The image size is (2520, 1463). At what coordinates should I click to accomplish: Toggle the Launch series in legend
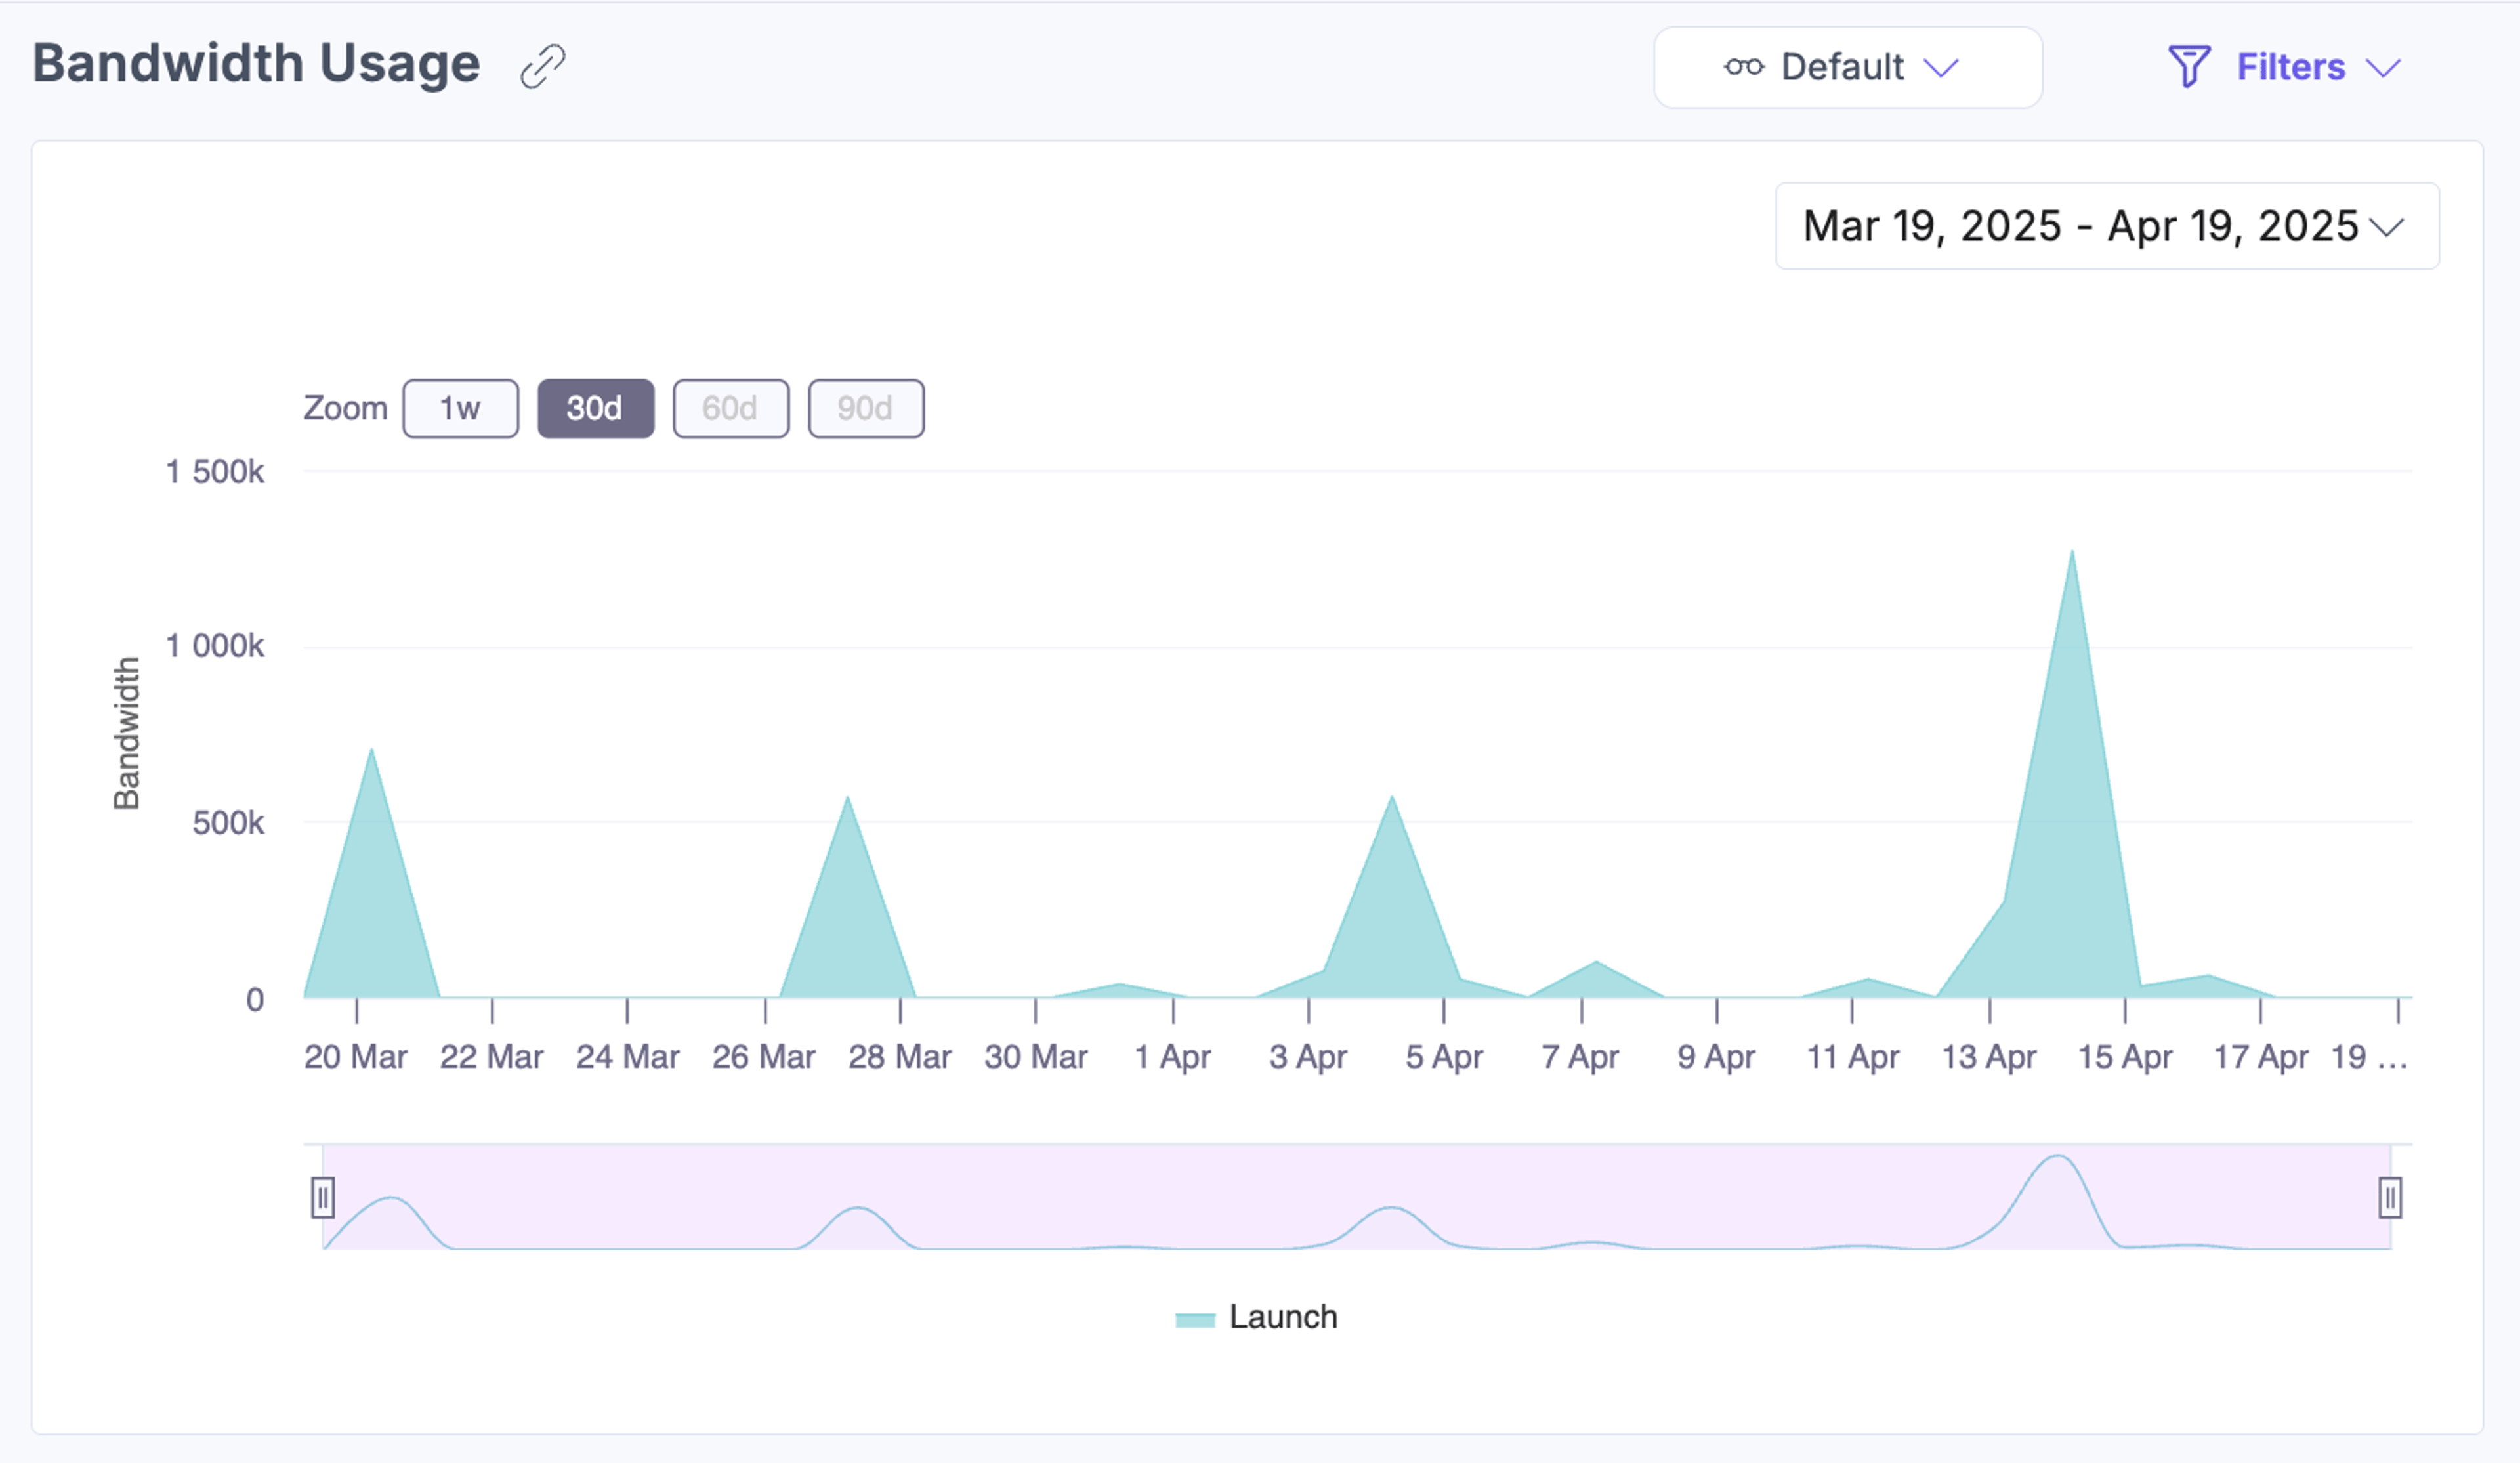[1256, 1317]
